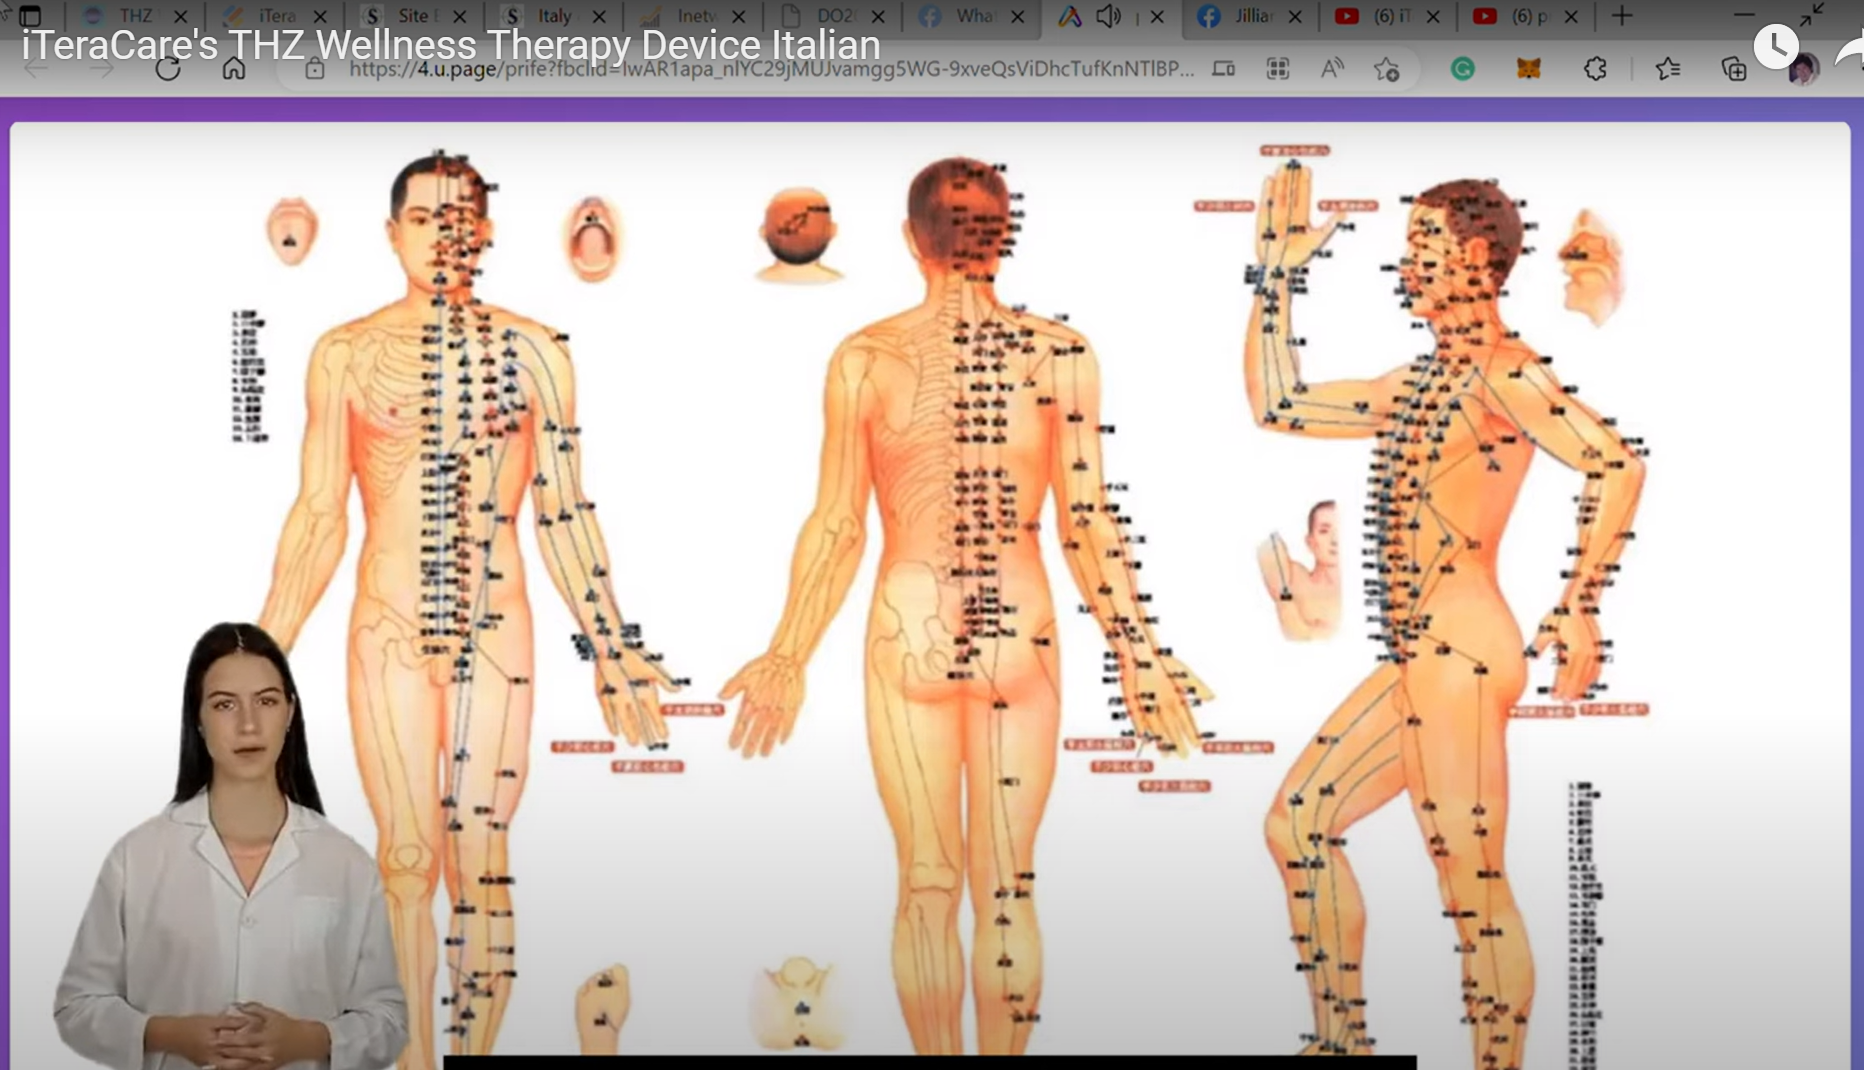Open the Grammarly extension

[1462, 69]
